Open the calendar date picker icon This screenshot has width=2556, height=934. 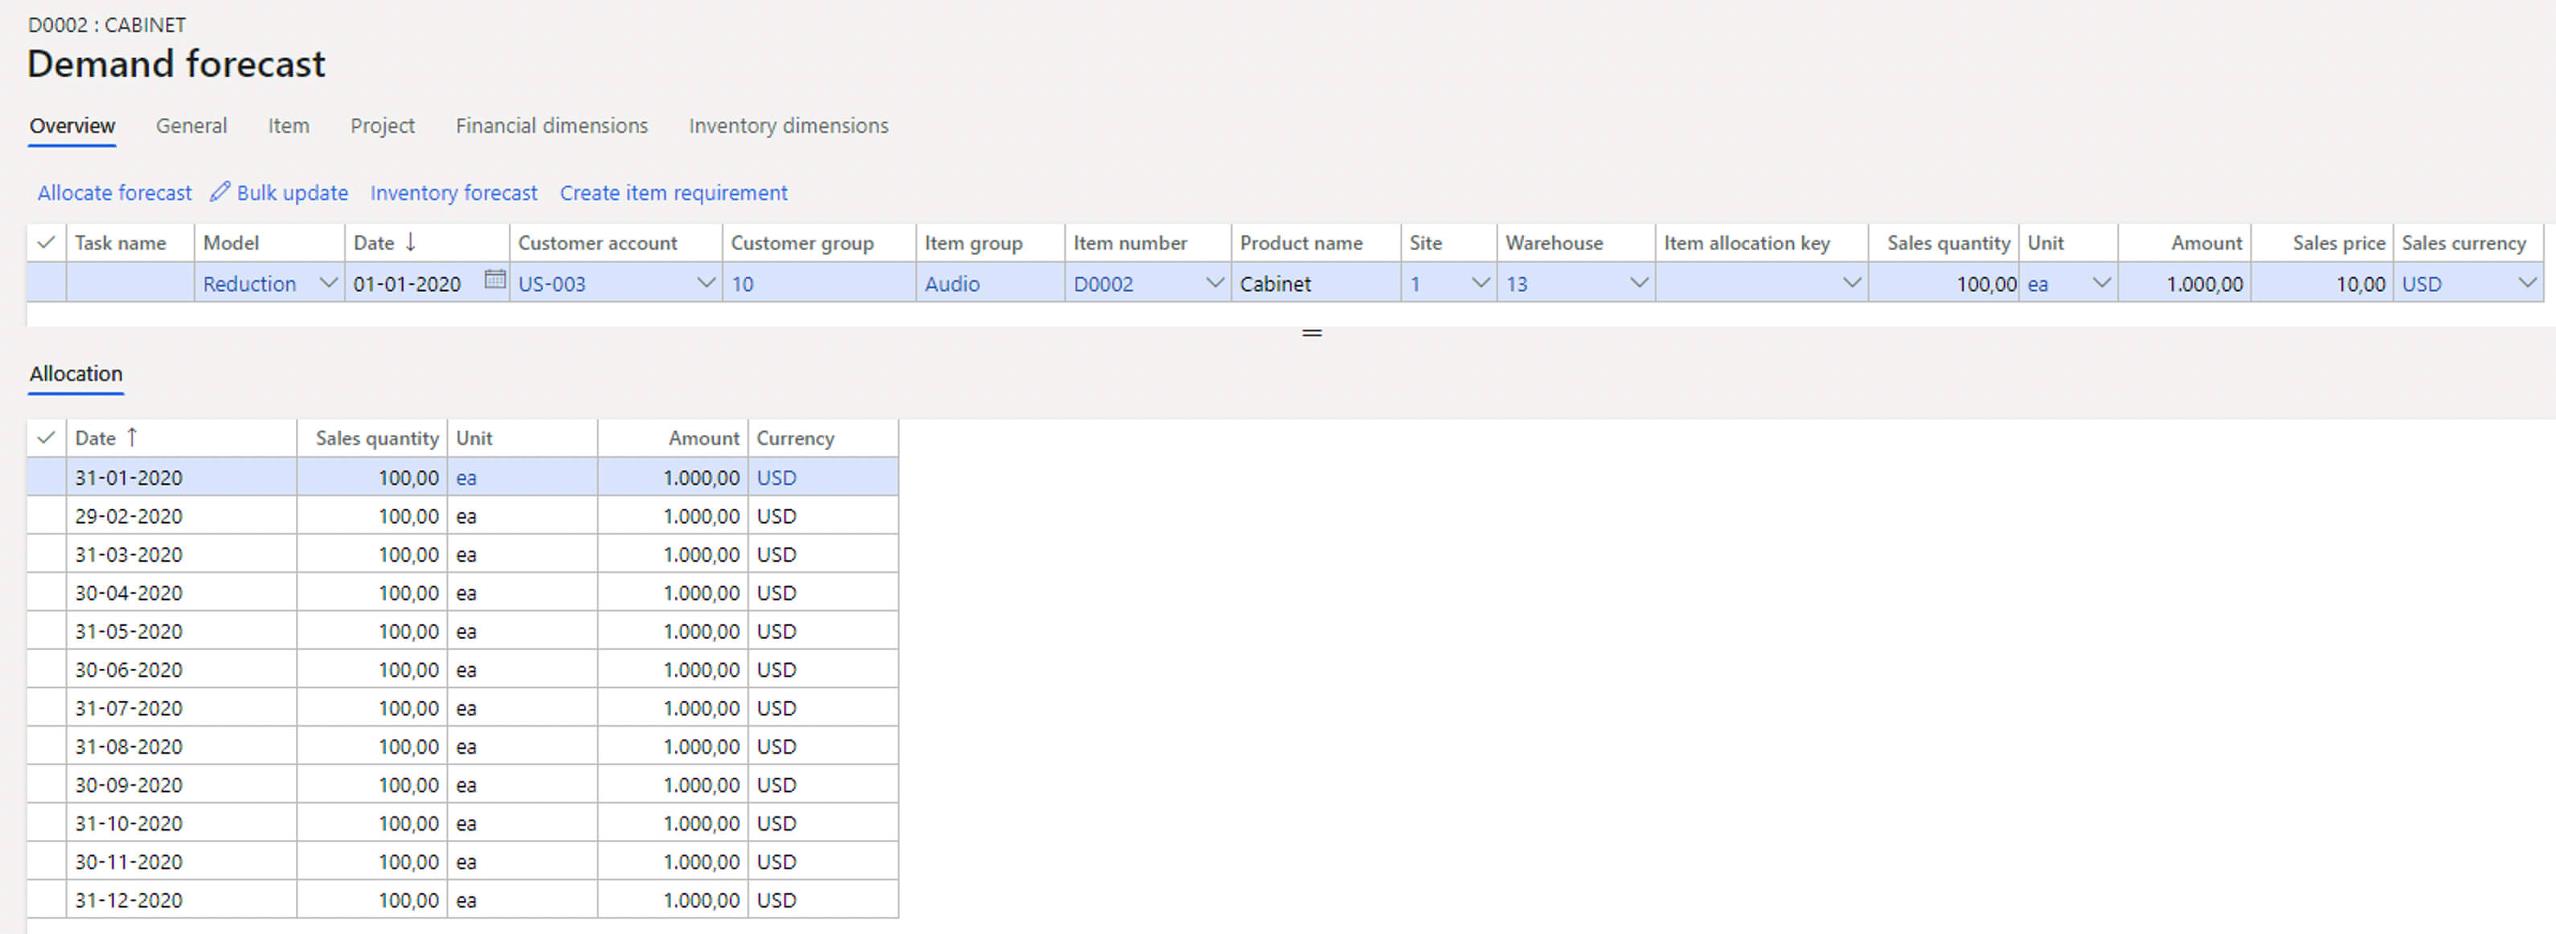pyautogui.click(x=494, y=281)
